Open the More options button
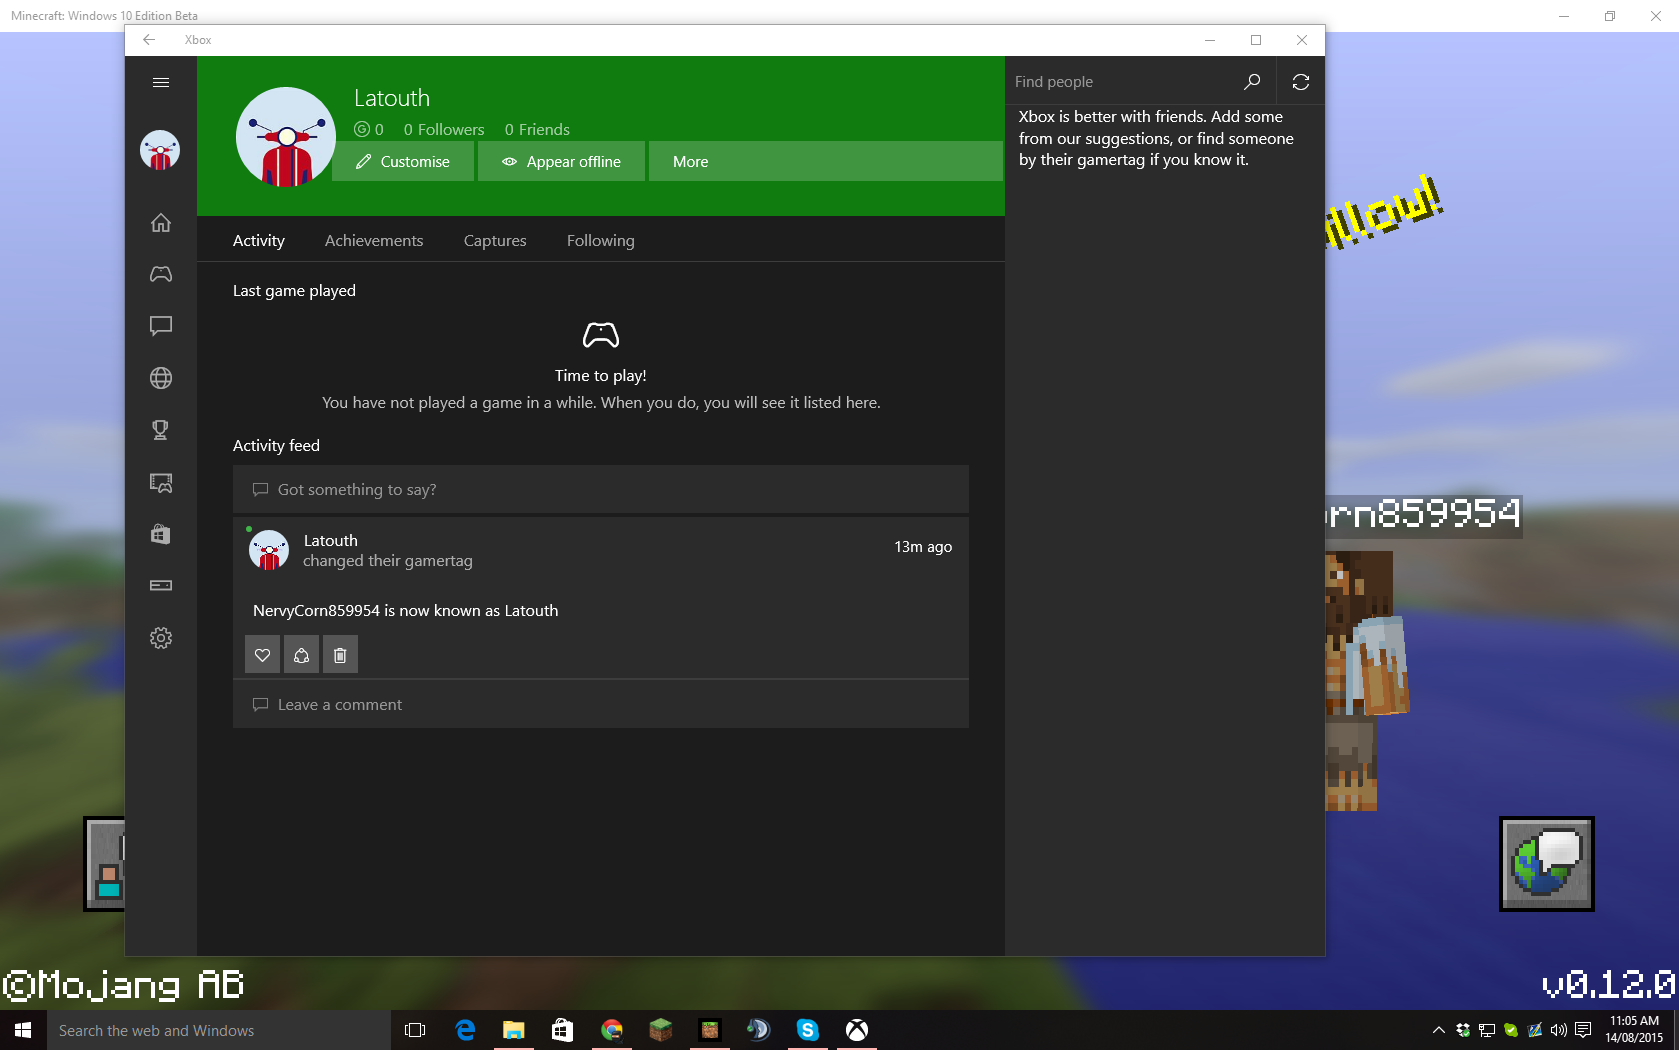 [x=825, y=161]
